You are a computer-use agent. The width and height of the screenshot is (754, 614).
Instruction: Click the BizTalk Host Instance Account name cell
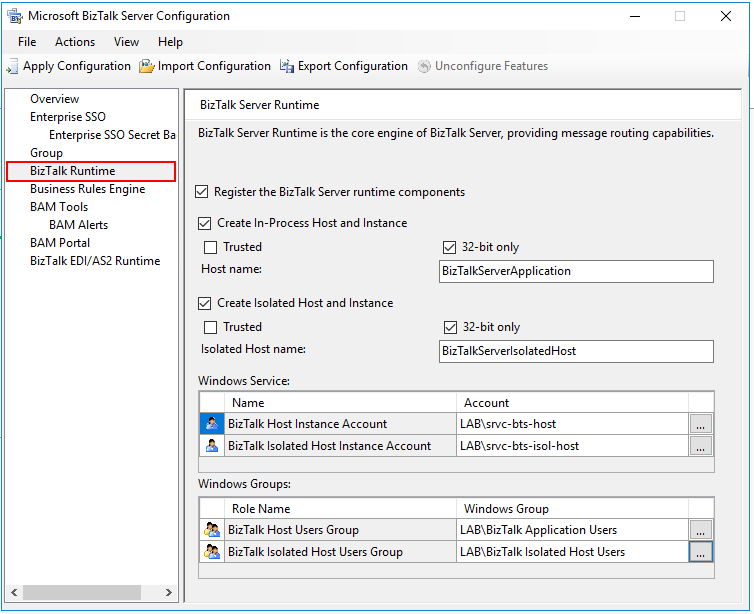click(x=340, y=424)
